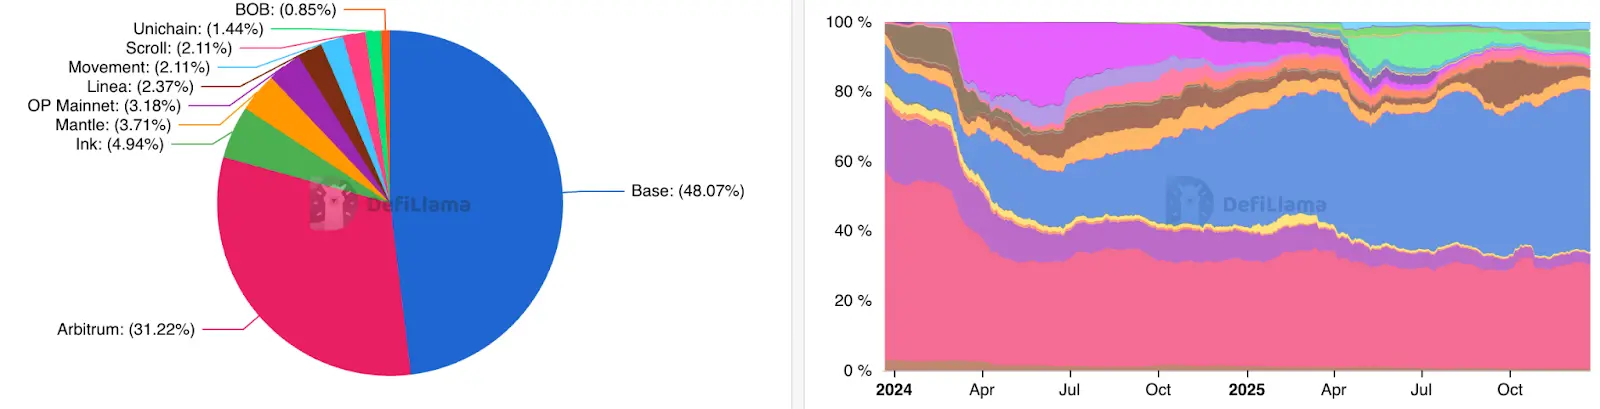Click the DefiLlama watermark on the area chart
Viewport: 1600px width, 409px height.
[x=1246, y=203]
